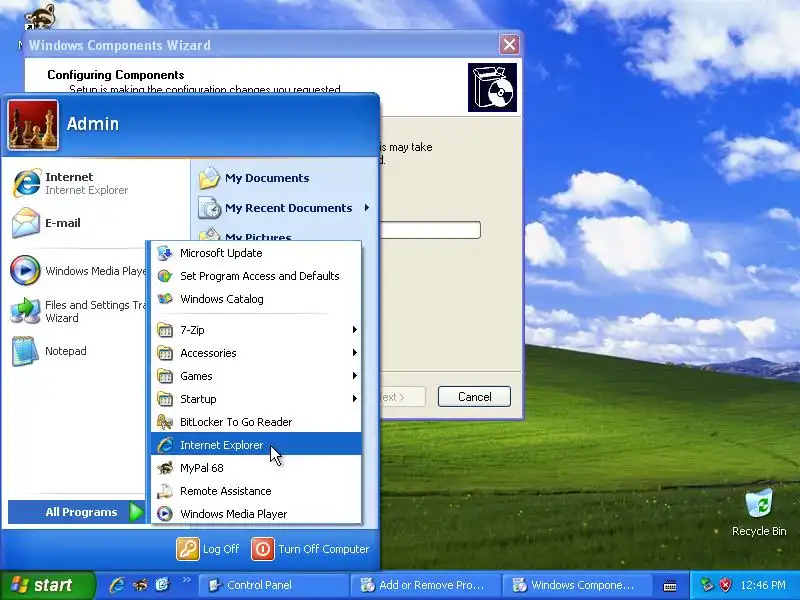Expand My Recent Documents submenu
Screen dimensions: 800x600
[x=285, y=208]
